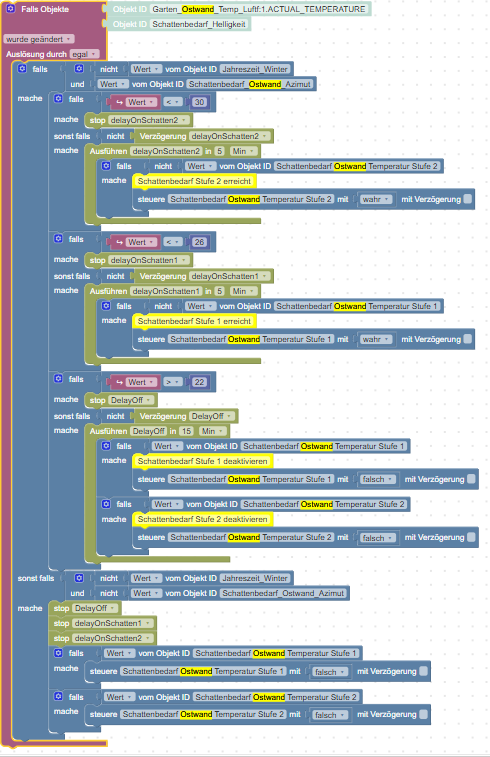Image resolution: width=490 pixels, height=757 pixels.
Task: Open gear on falls block comparing Wert < 26
Action: coord(58,238)
